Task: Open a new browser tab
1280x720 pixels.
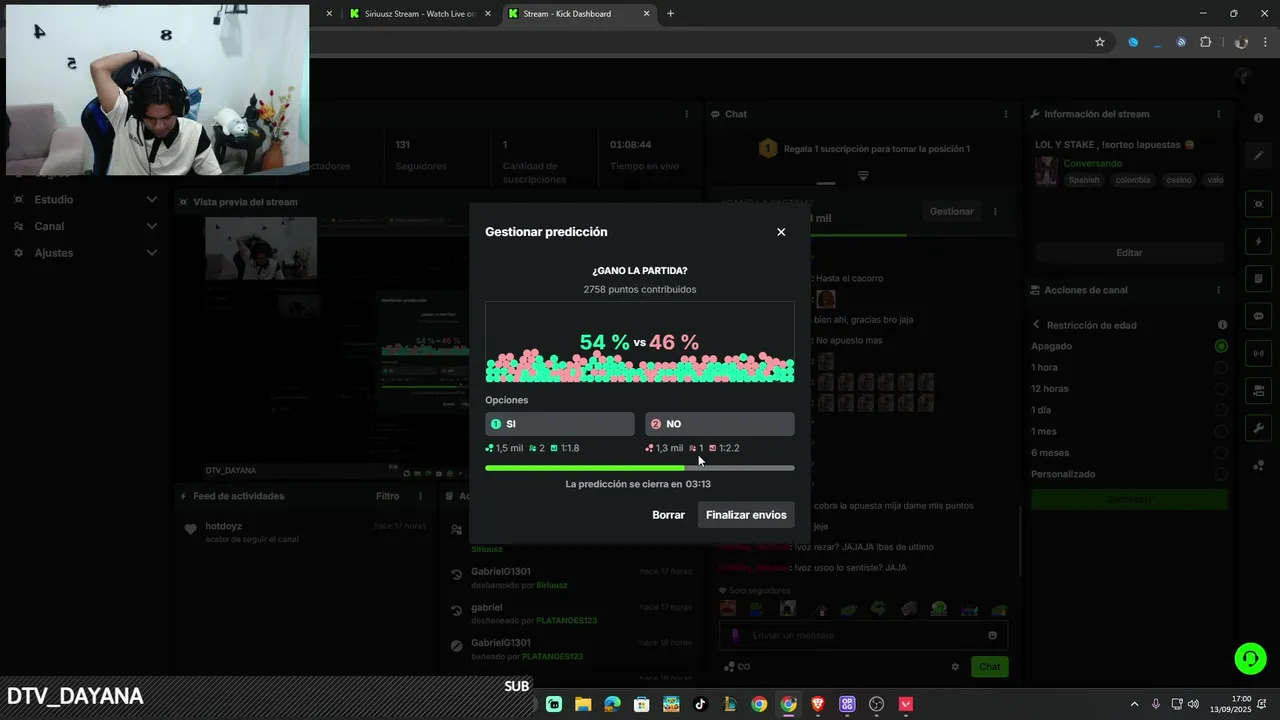Action: click(x=670, y=14)
